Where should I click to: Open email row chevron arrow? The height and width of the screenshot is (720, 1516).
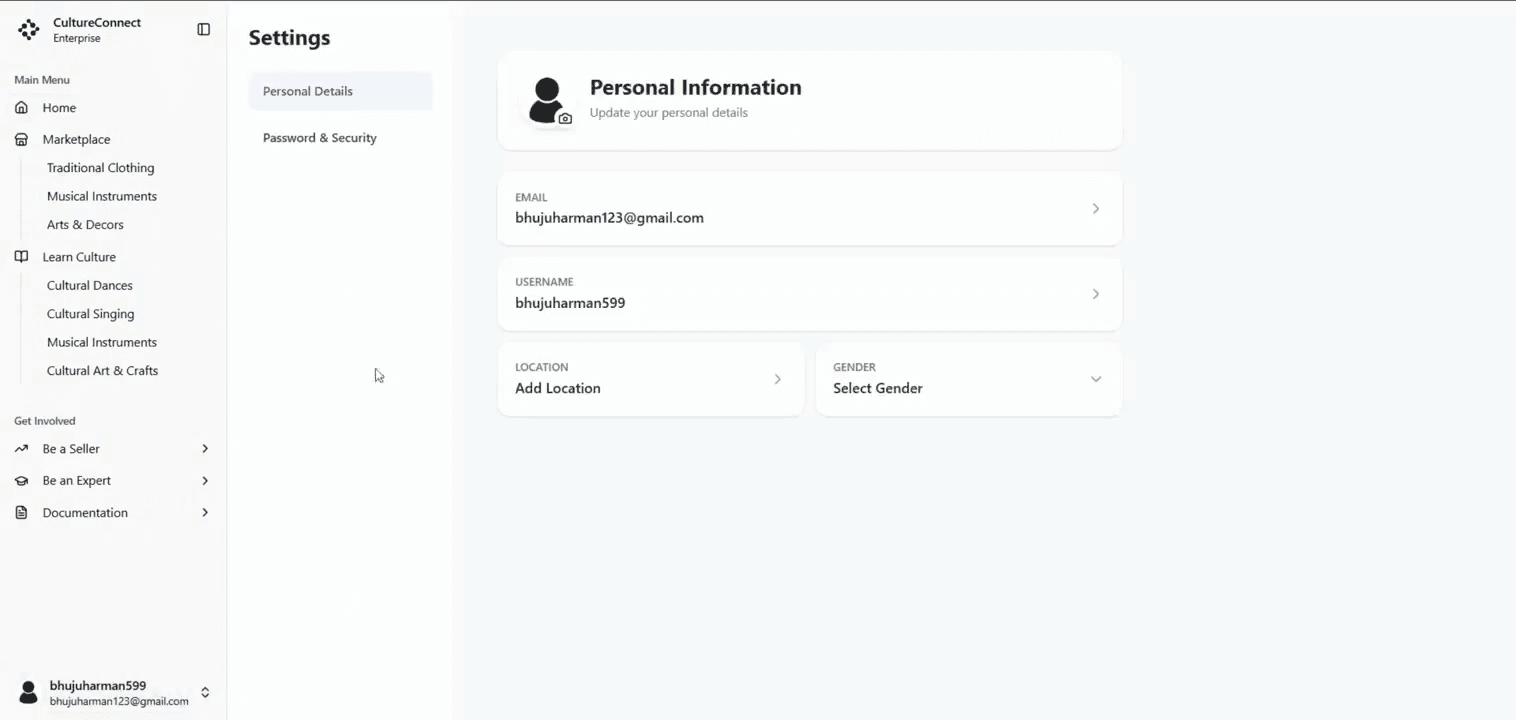pos(1096,209)
